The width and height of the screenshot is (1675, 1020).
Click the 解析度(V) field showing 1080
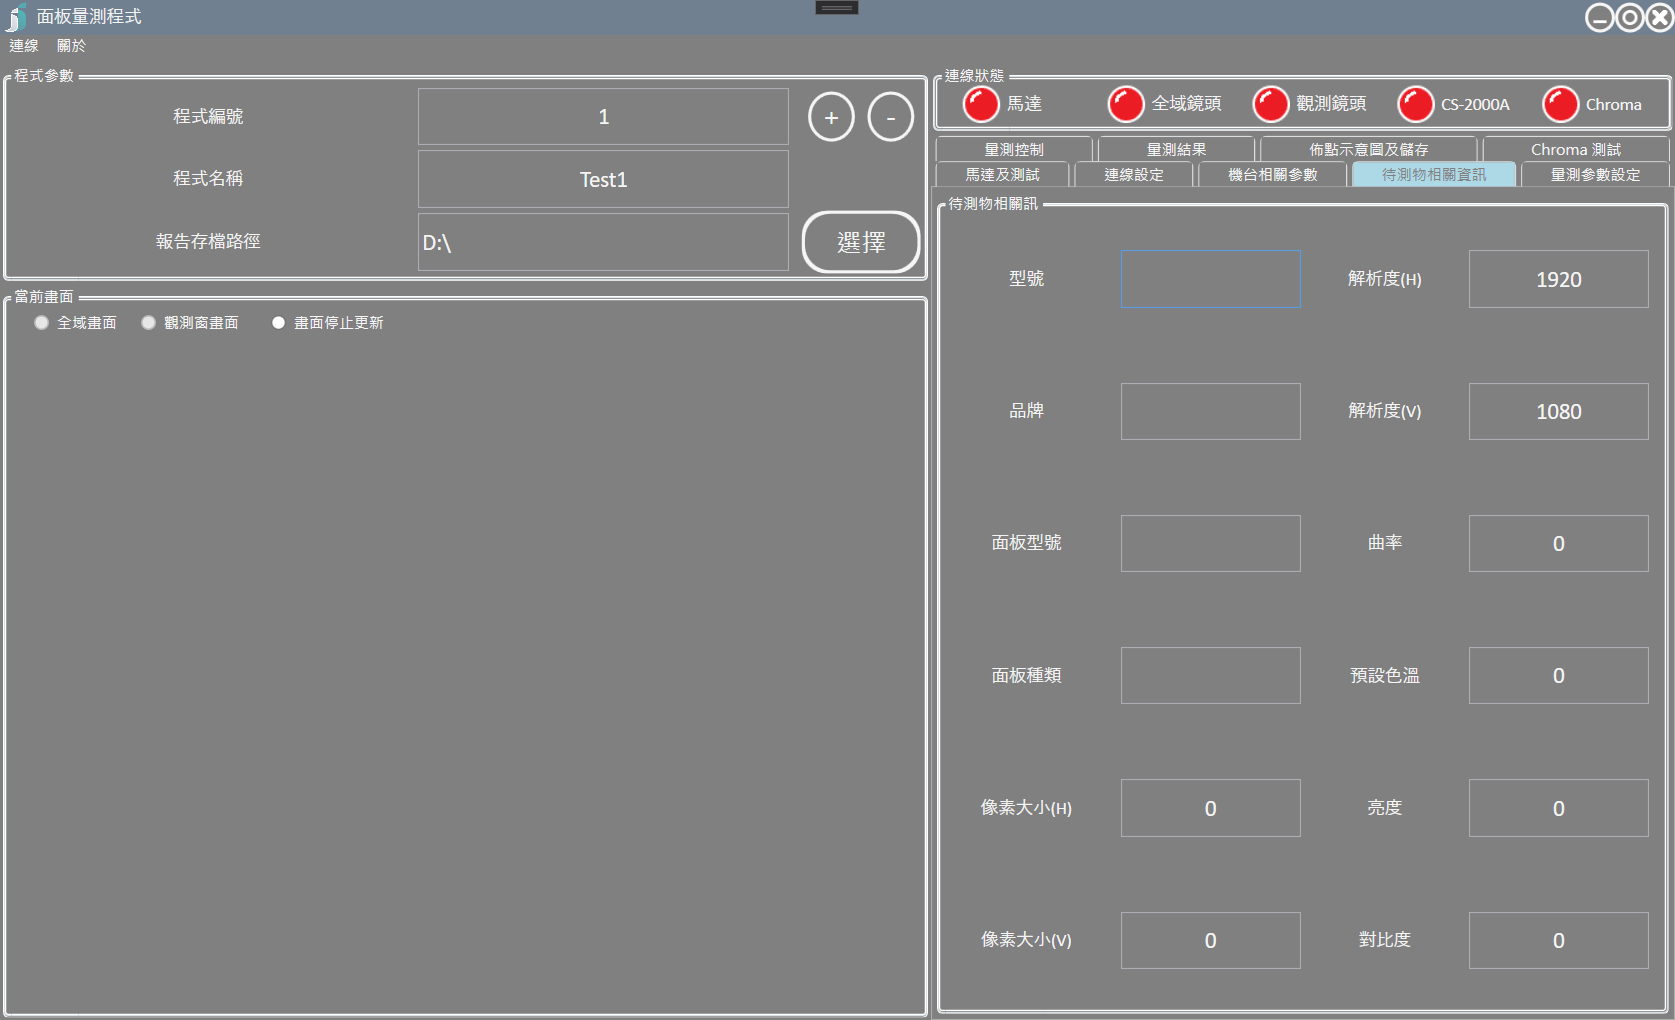coord(1558,411)
